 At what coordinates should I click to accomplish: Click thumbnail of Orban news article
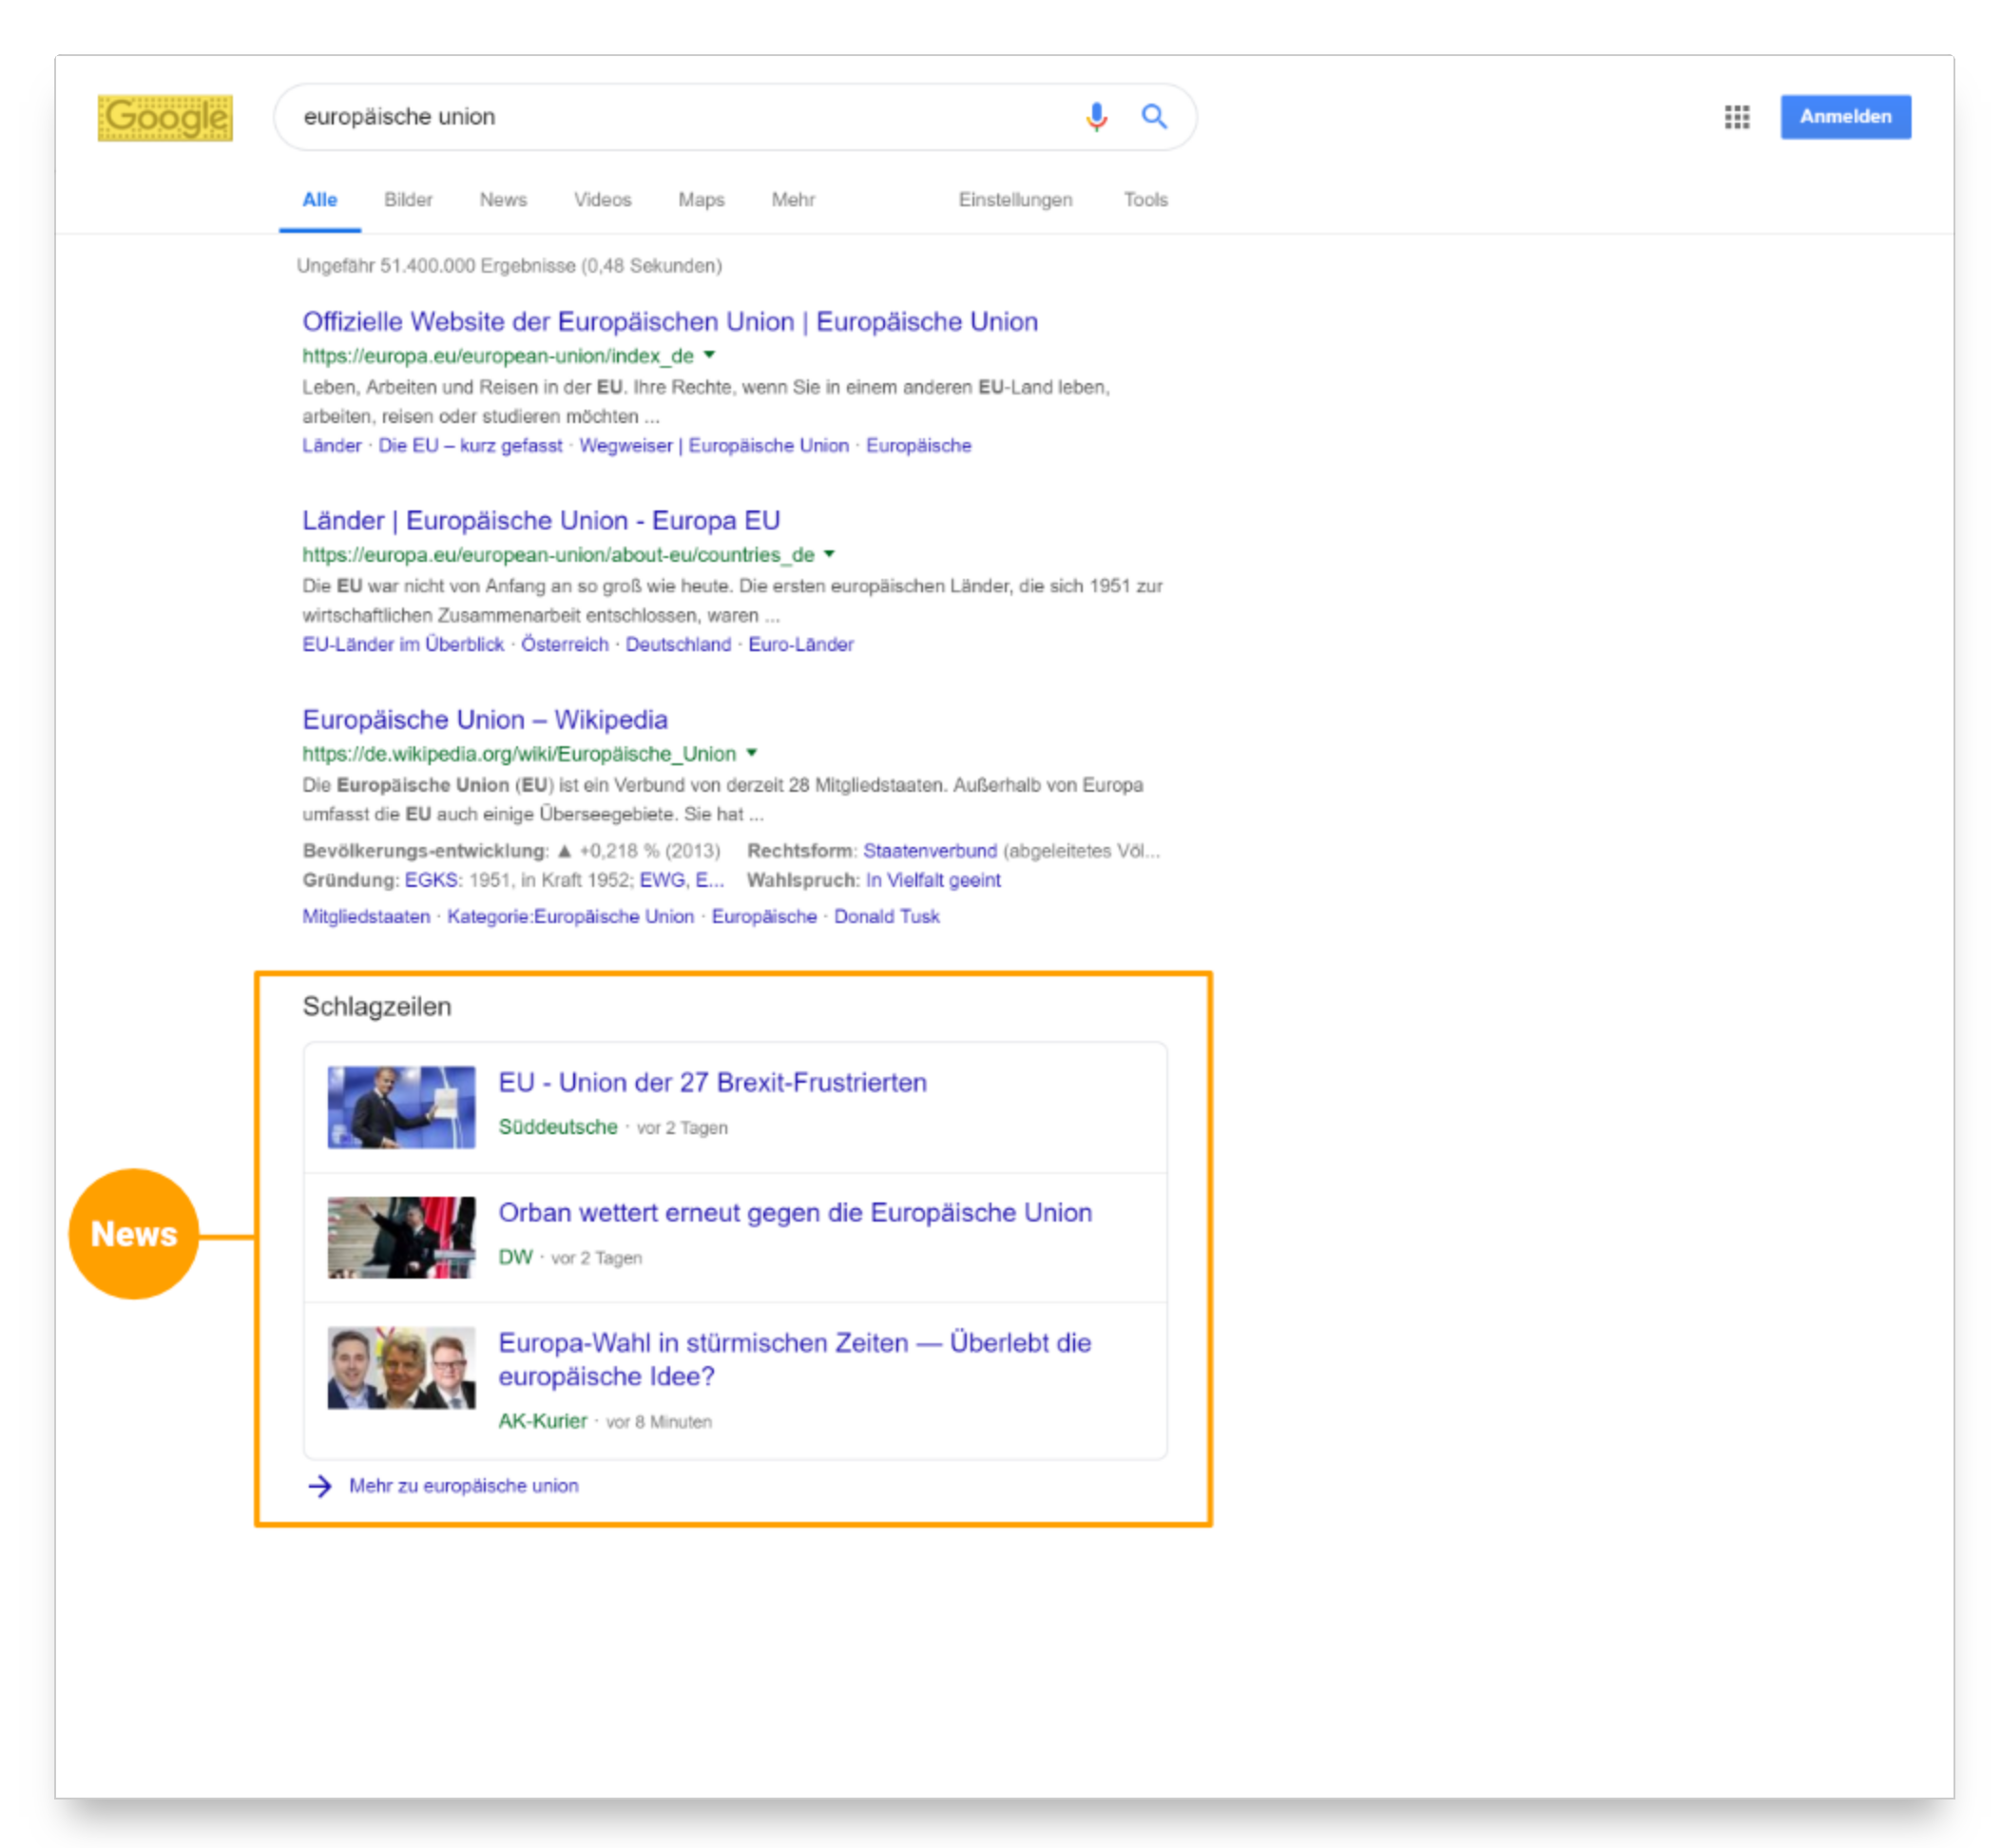click(x=401, y=1237)
